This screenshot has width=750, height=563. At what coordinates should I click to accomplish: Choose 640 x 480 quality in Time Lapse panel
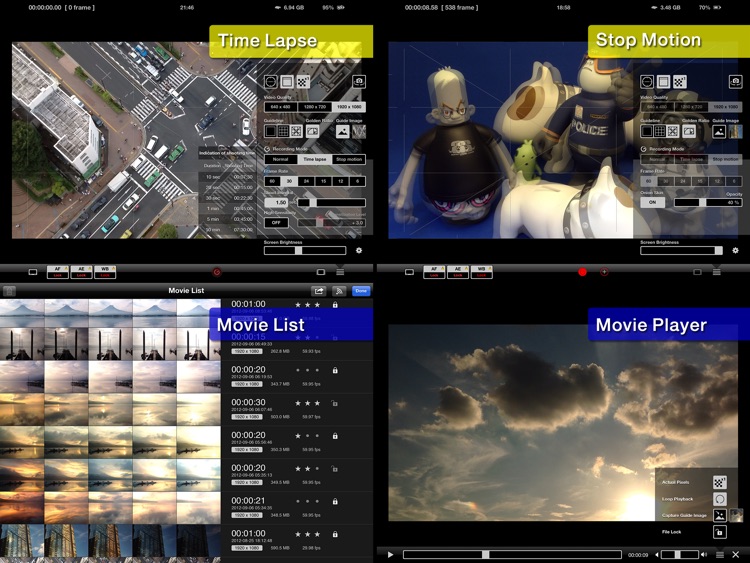click(x=281, y=107)
